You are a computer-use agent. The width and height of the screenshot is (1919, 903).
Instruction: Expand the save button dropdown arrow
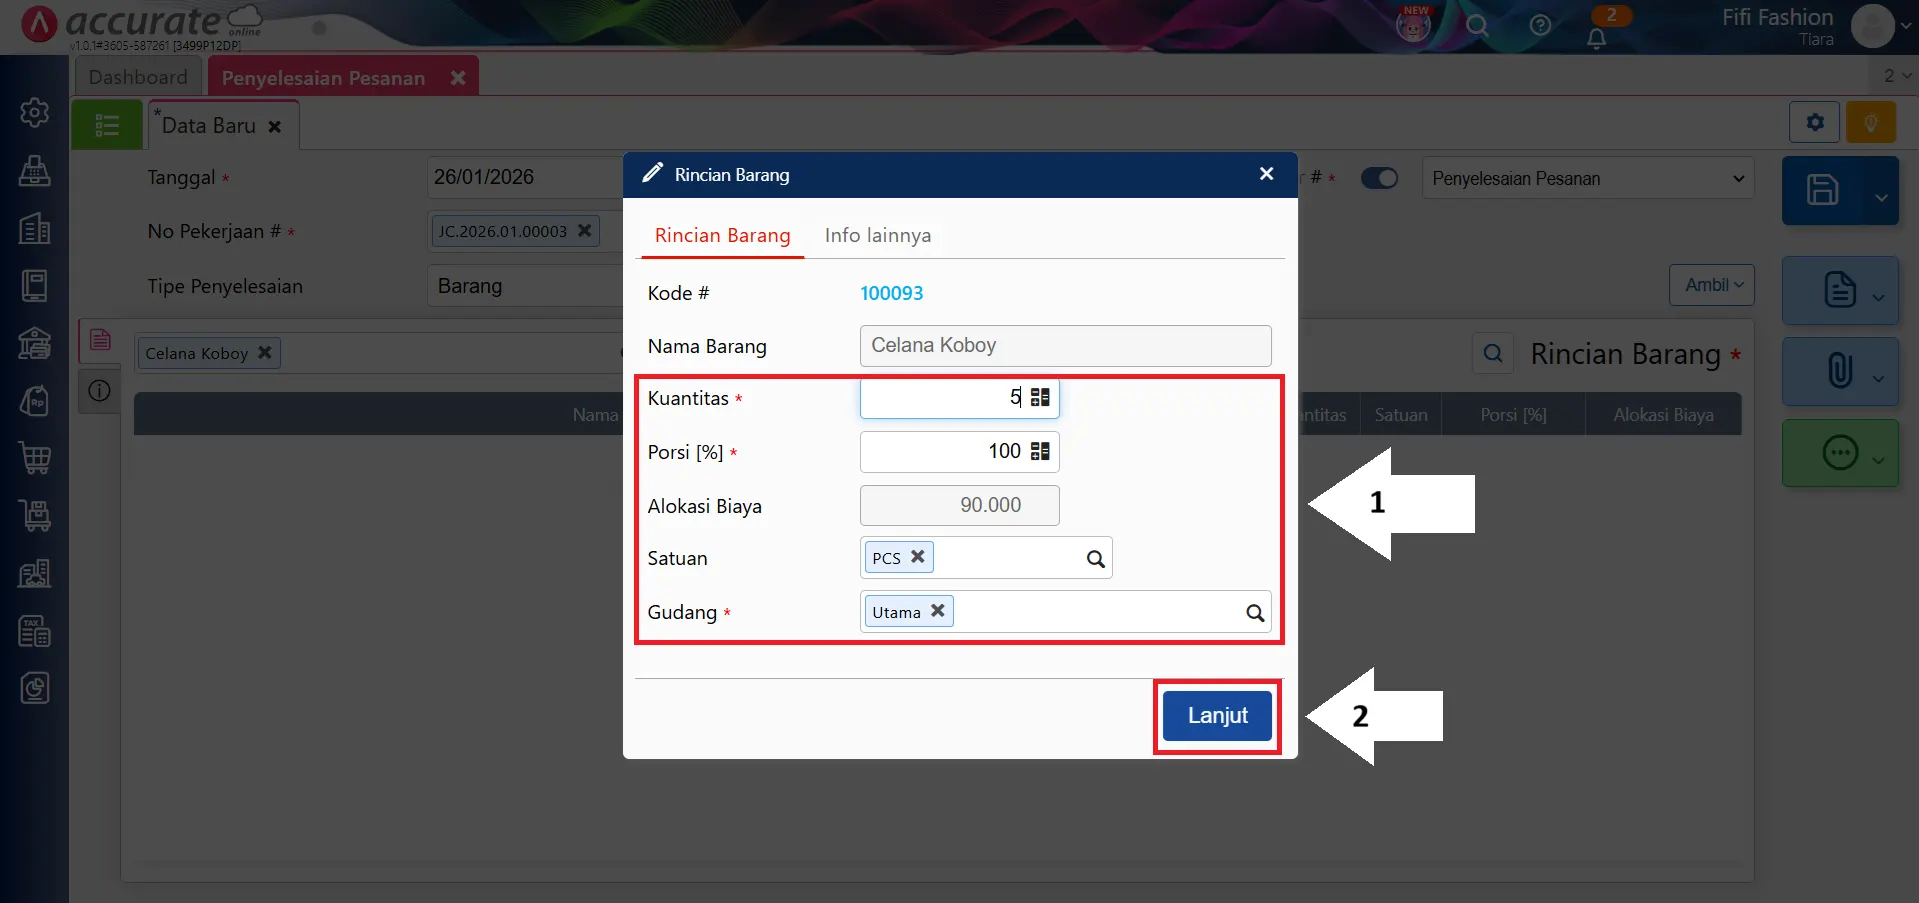(x=1880, y=197)
